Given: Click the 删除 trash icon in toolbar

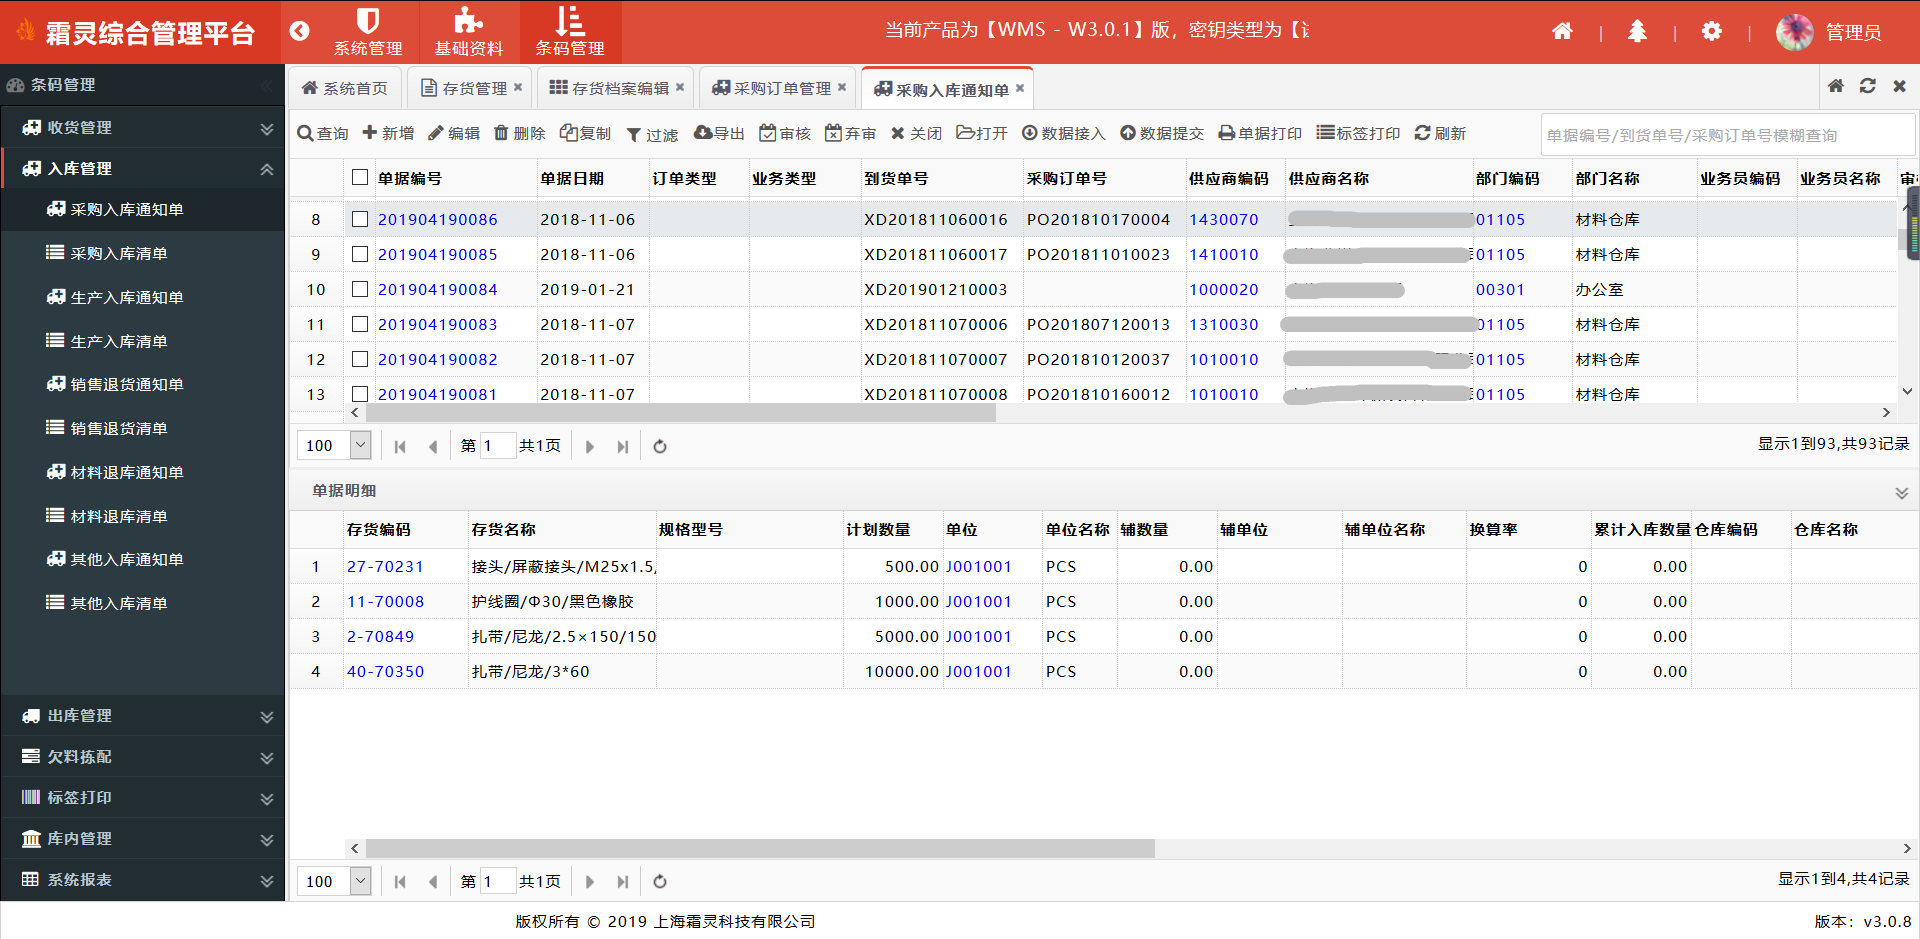Looking at the screenshot, I should coord(502,134).
